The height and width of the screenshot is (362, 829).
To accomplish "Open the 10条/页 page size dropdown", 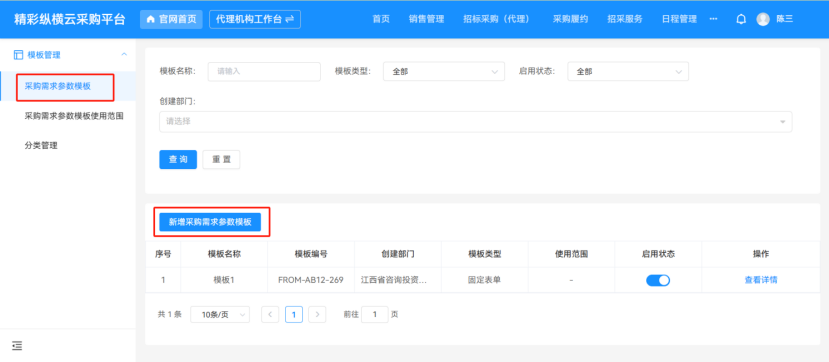I will [x=220, y=314].
